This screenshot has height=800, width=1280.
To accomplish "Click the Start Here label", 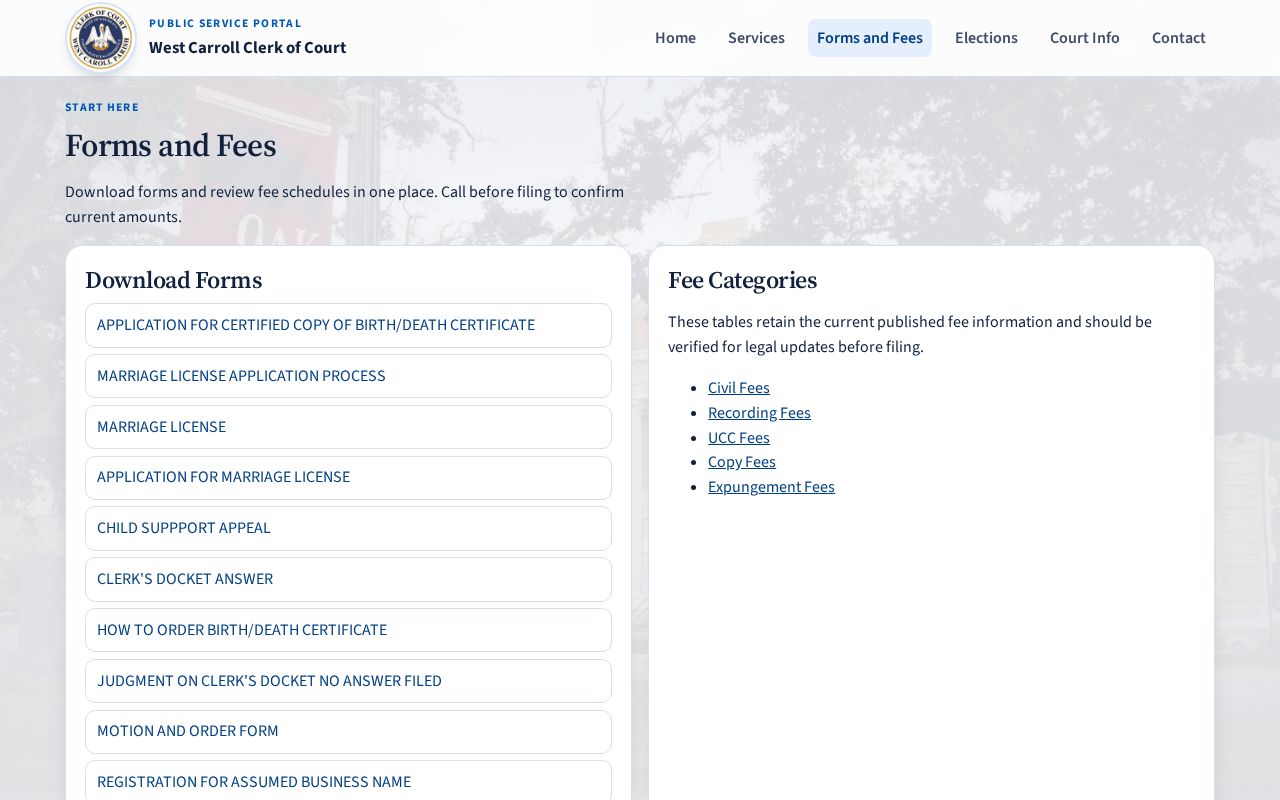I will (x=102, y=107).
